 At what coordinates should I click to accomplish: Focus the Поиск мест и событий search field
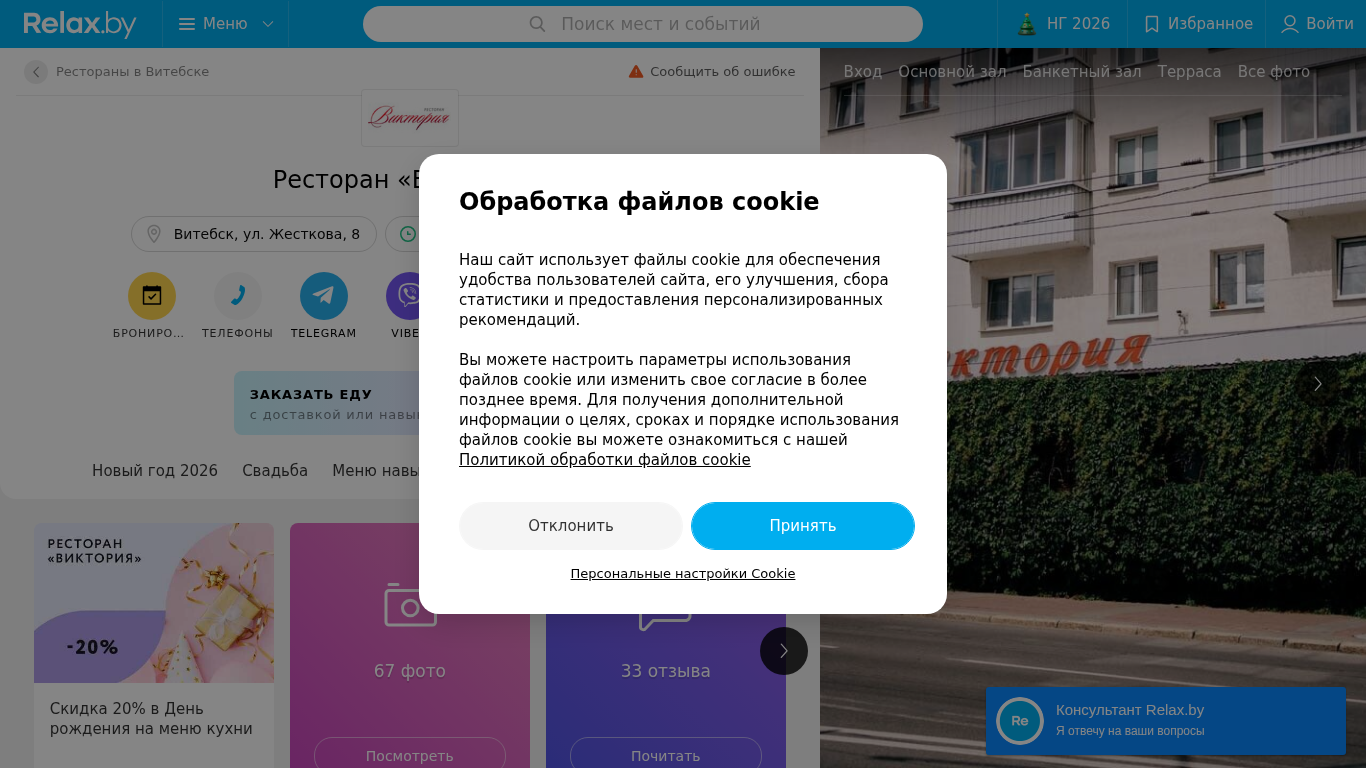click(643, 24)
